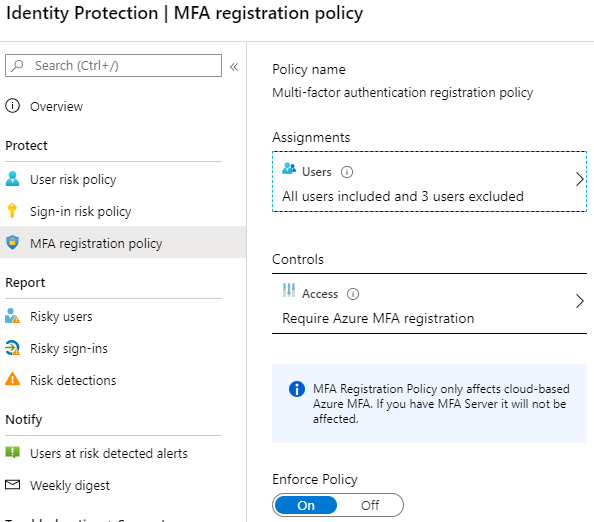
Task: Focus the Search (Ctrl+/) input field
Action: (x=113, y=66)
